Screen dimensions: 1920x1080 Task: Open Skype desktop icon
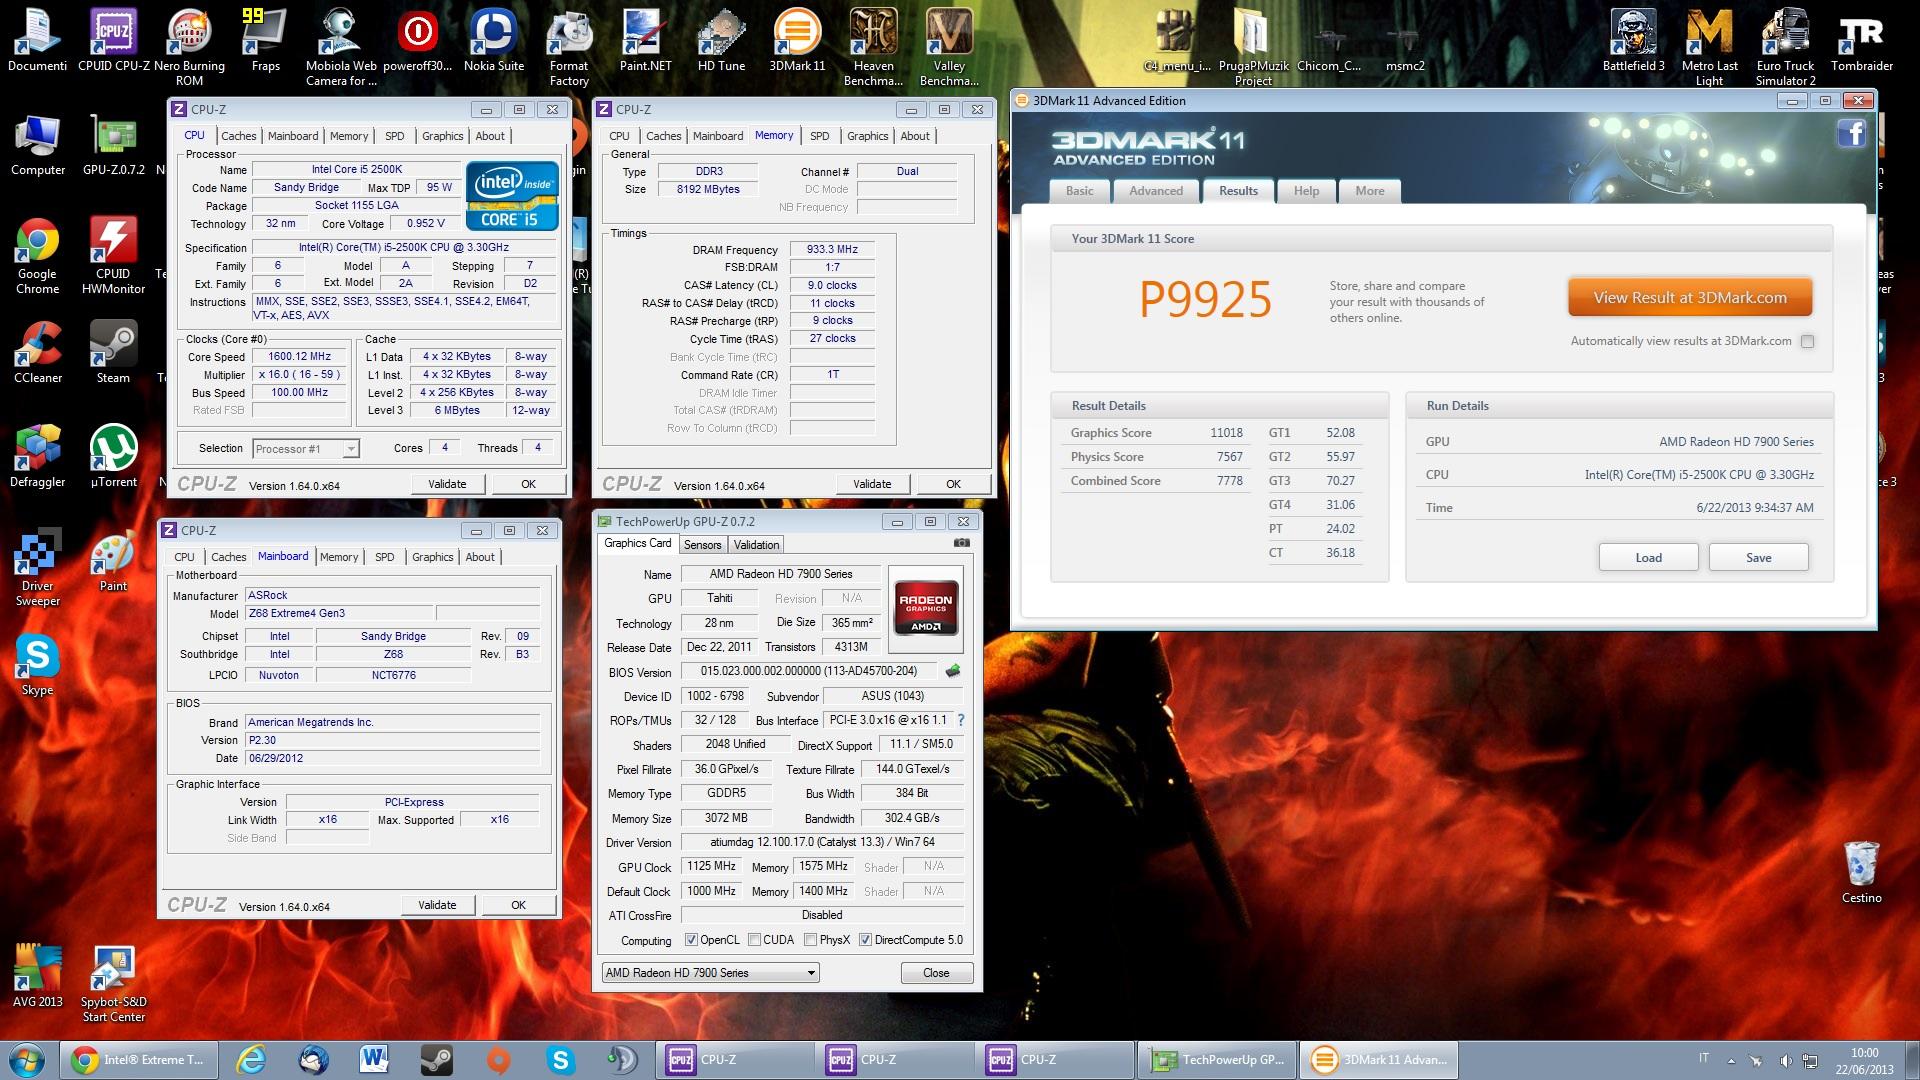tap(37, 664)
